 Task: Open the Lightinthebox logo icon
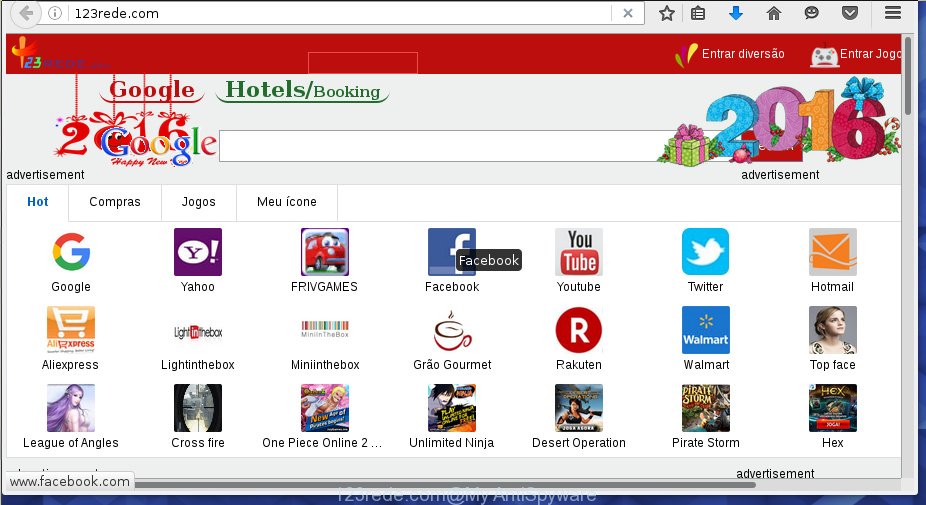[198, 332]
